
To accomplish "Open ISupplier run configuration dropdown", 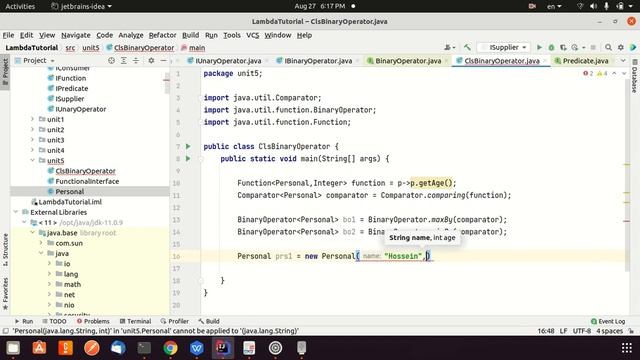I will [x=504, y=47].
